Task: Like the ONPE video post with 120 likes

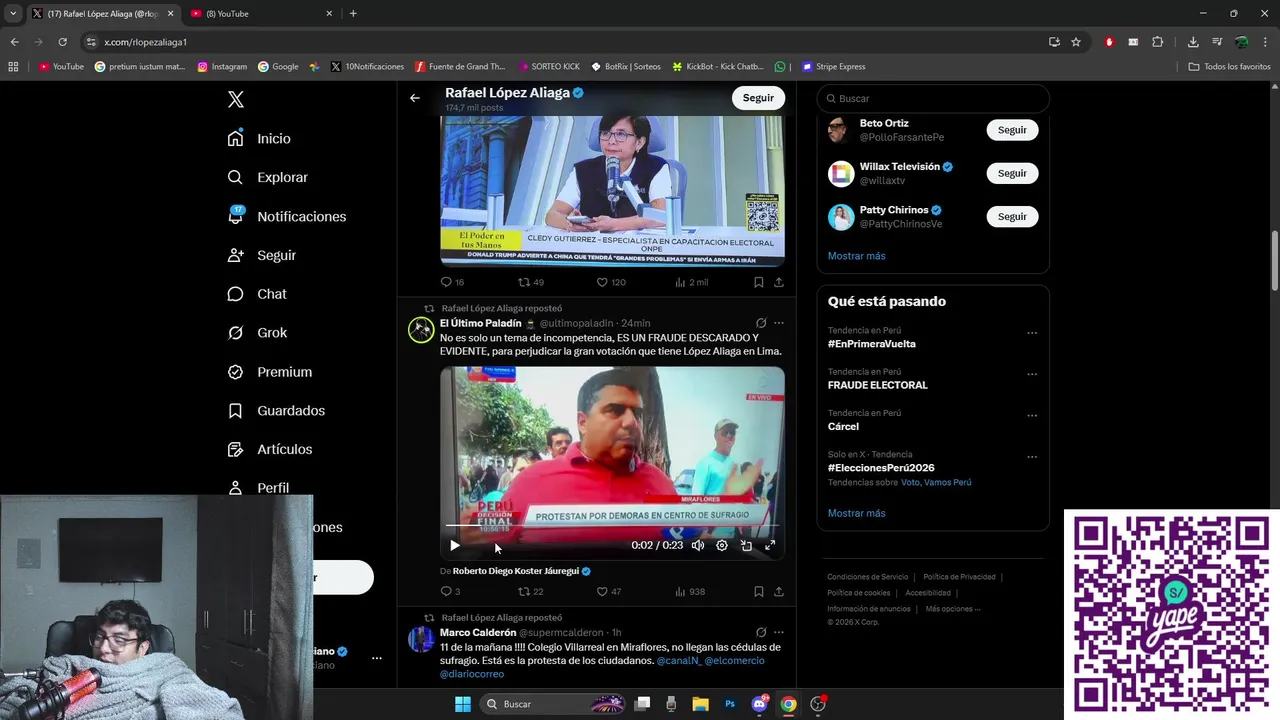Action: click(611, 282)
